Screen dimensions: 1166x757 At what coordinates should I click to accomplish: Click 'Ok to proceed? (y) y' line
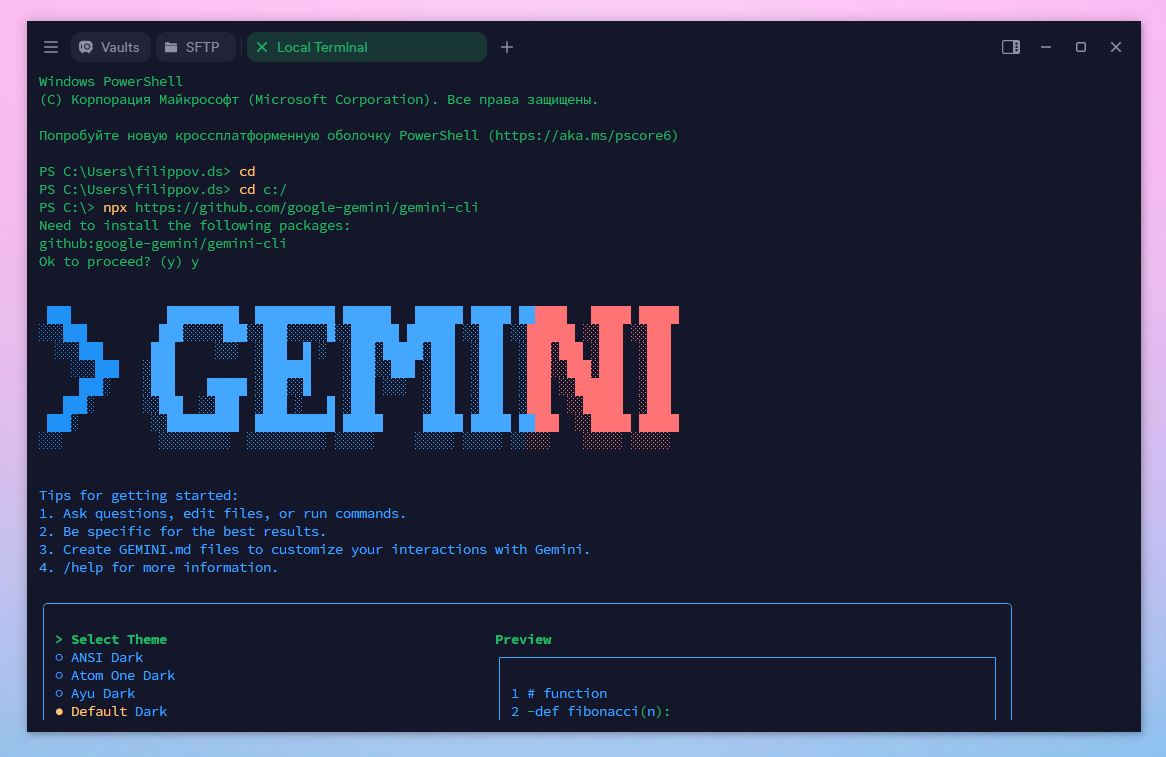pyautogui.click(x=119, y=262)
